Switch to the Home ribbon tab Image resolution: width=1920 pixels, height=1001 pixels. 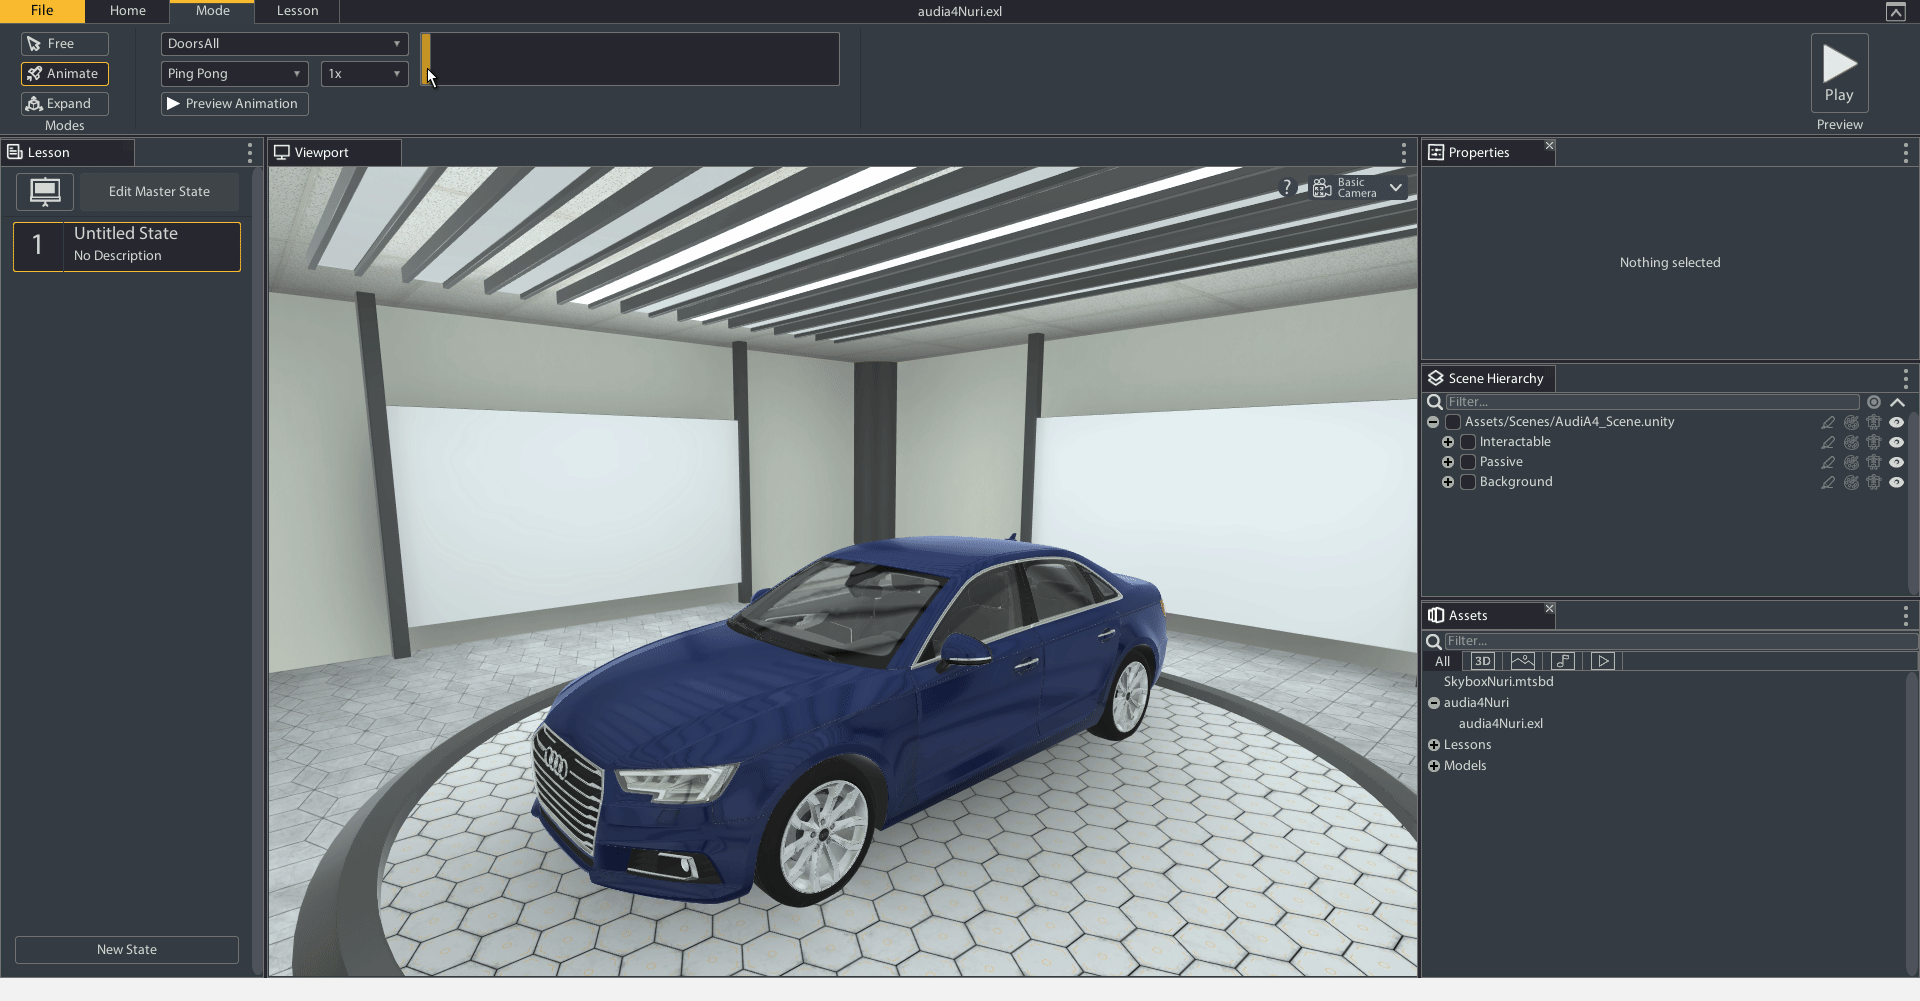128,11
